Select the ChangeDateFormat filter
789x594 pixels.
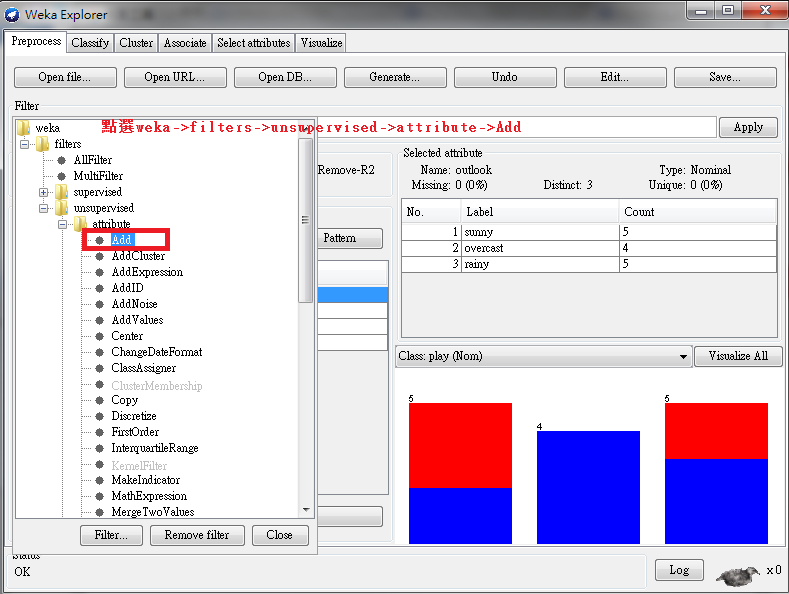click(x=156, y=352)
